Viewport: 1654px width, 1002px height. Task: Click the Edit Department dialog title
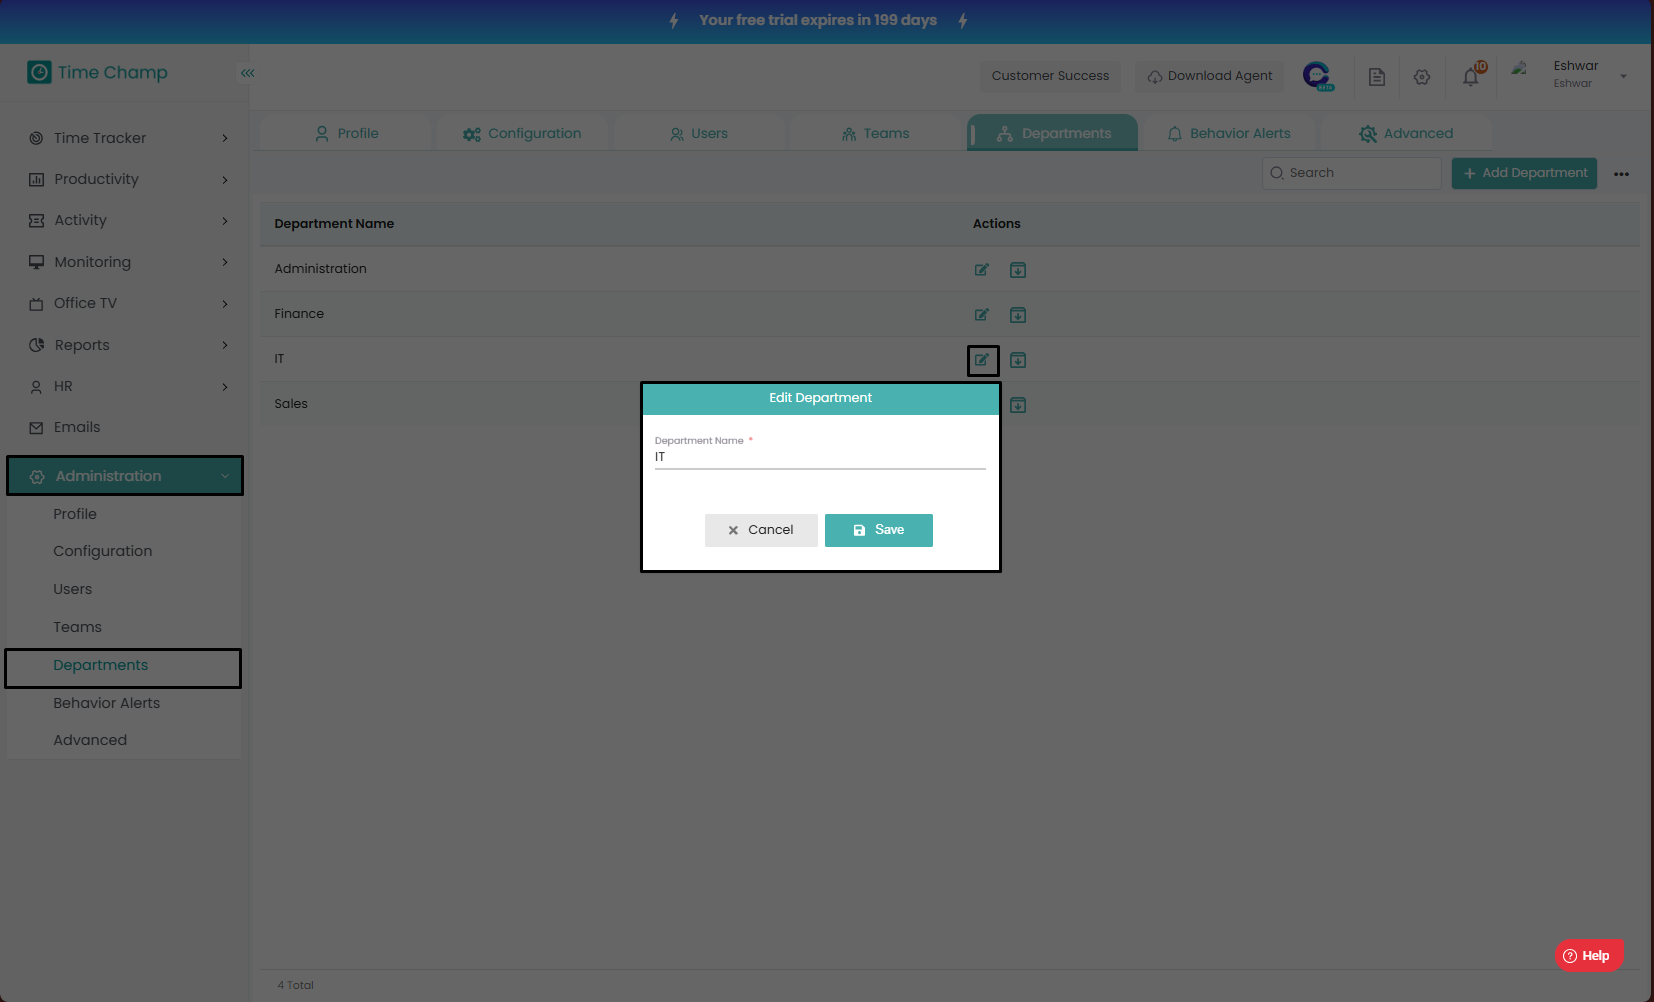coord(820,398)
